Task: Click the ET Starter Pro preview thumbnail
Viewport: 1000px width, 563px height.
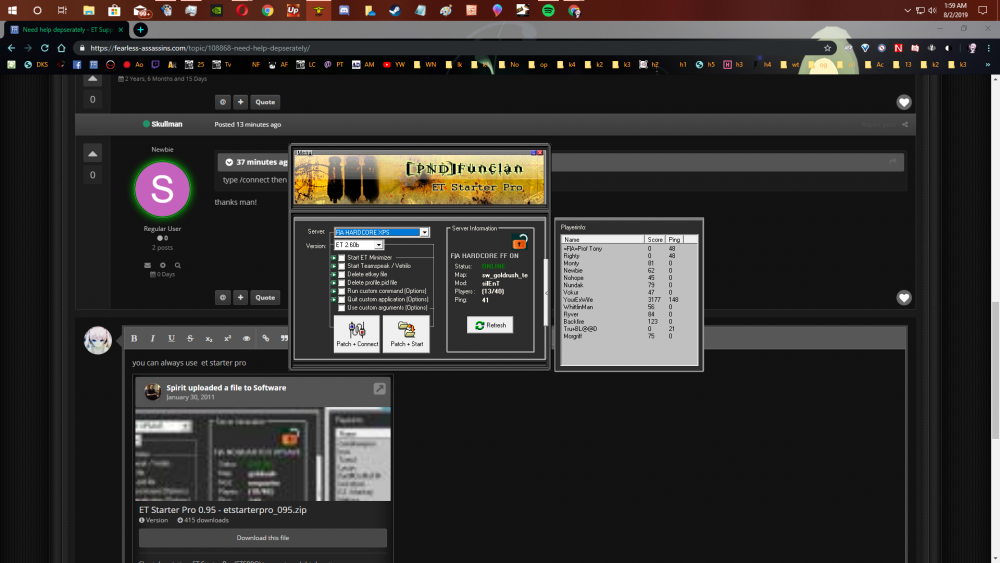Action: 263,454
